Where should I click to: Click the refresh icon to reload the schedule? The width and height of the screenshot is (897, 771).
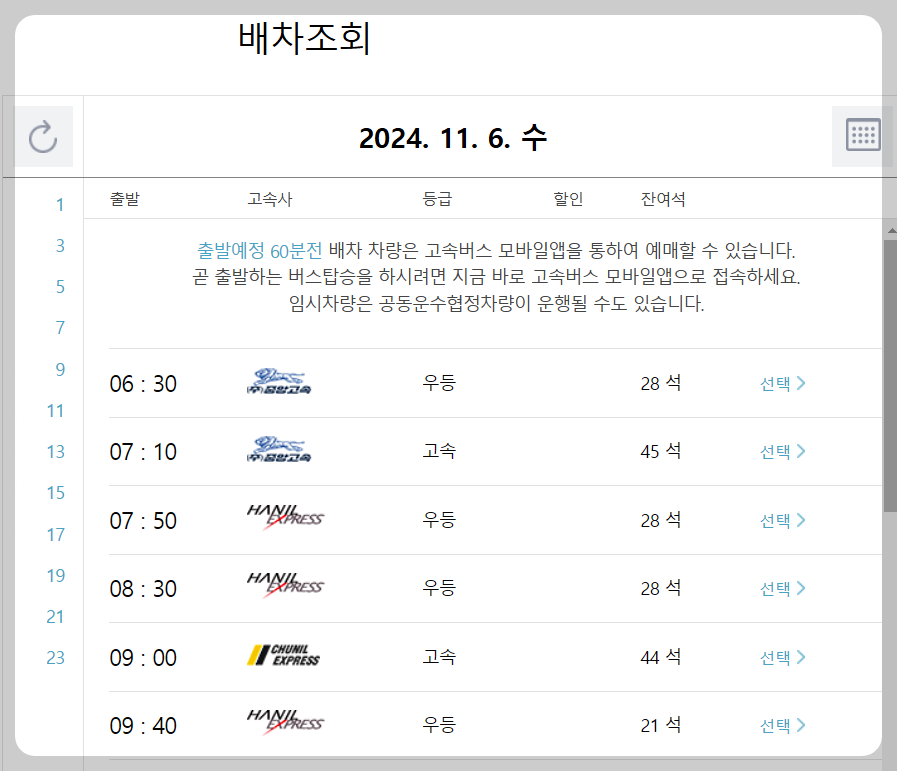44,137
